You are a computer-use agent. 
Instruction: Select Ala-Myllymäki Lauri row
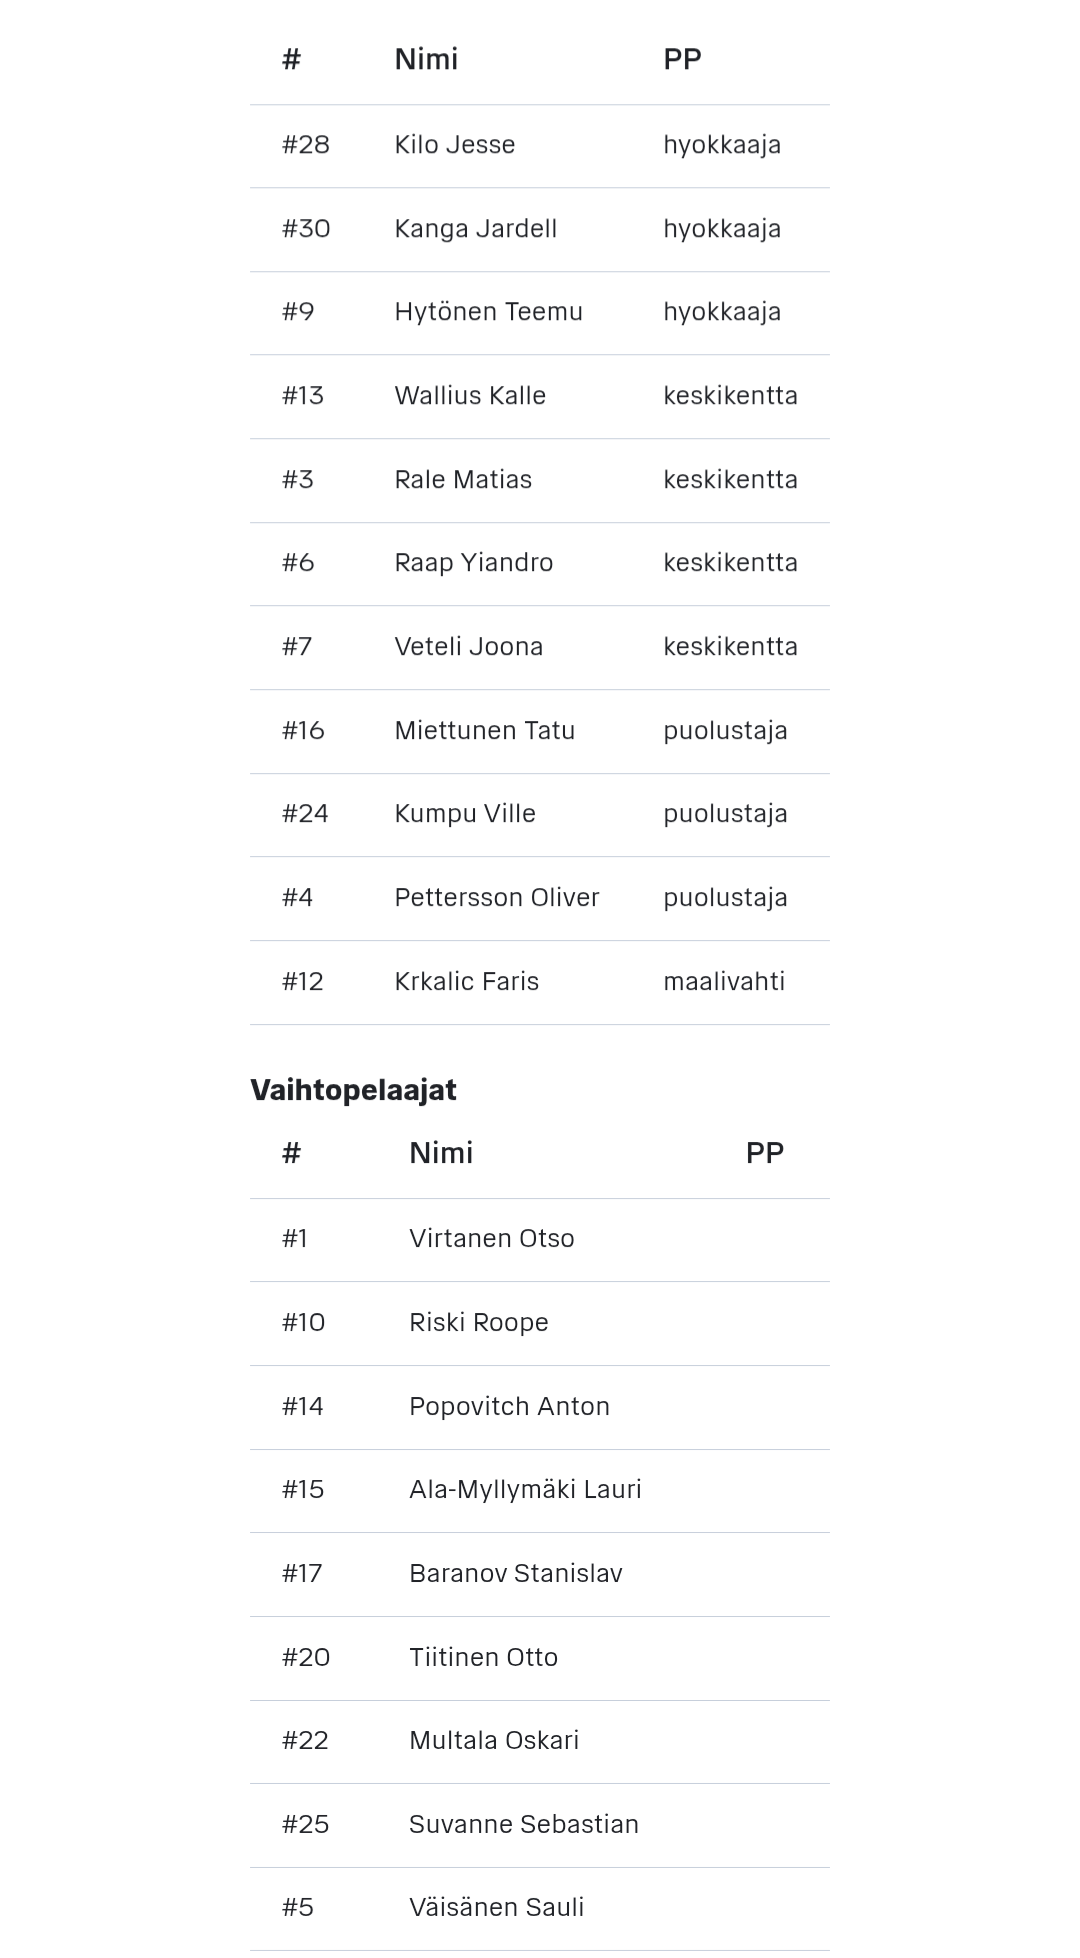pyautogui.click(x=540, y=1491)
